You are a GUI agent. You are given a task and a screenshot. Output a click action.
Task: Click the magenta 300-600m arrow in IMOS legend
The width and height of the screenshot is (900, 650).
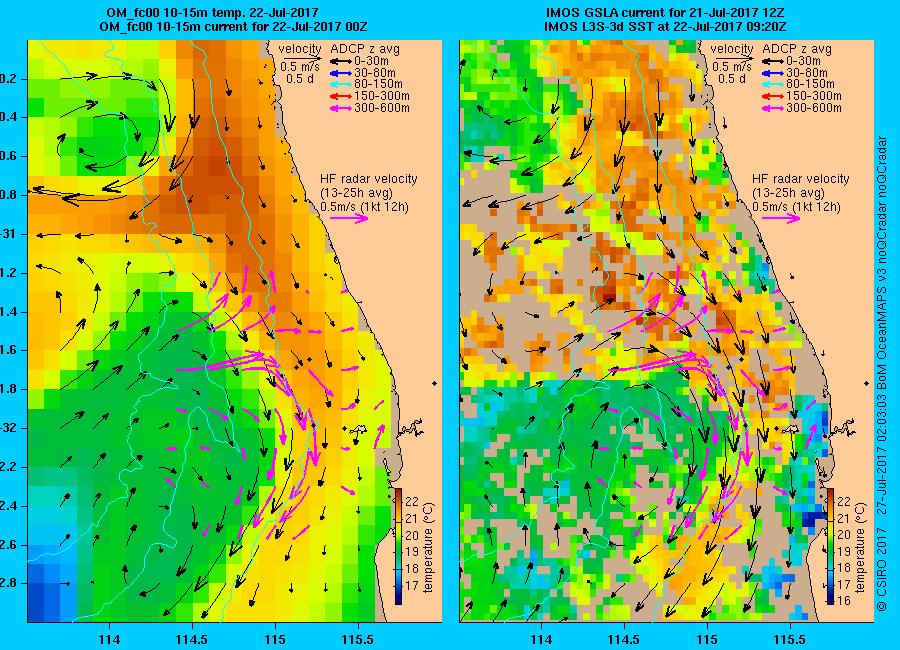click(x=773, y=108)
